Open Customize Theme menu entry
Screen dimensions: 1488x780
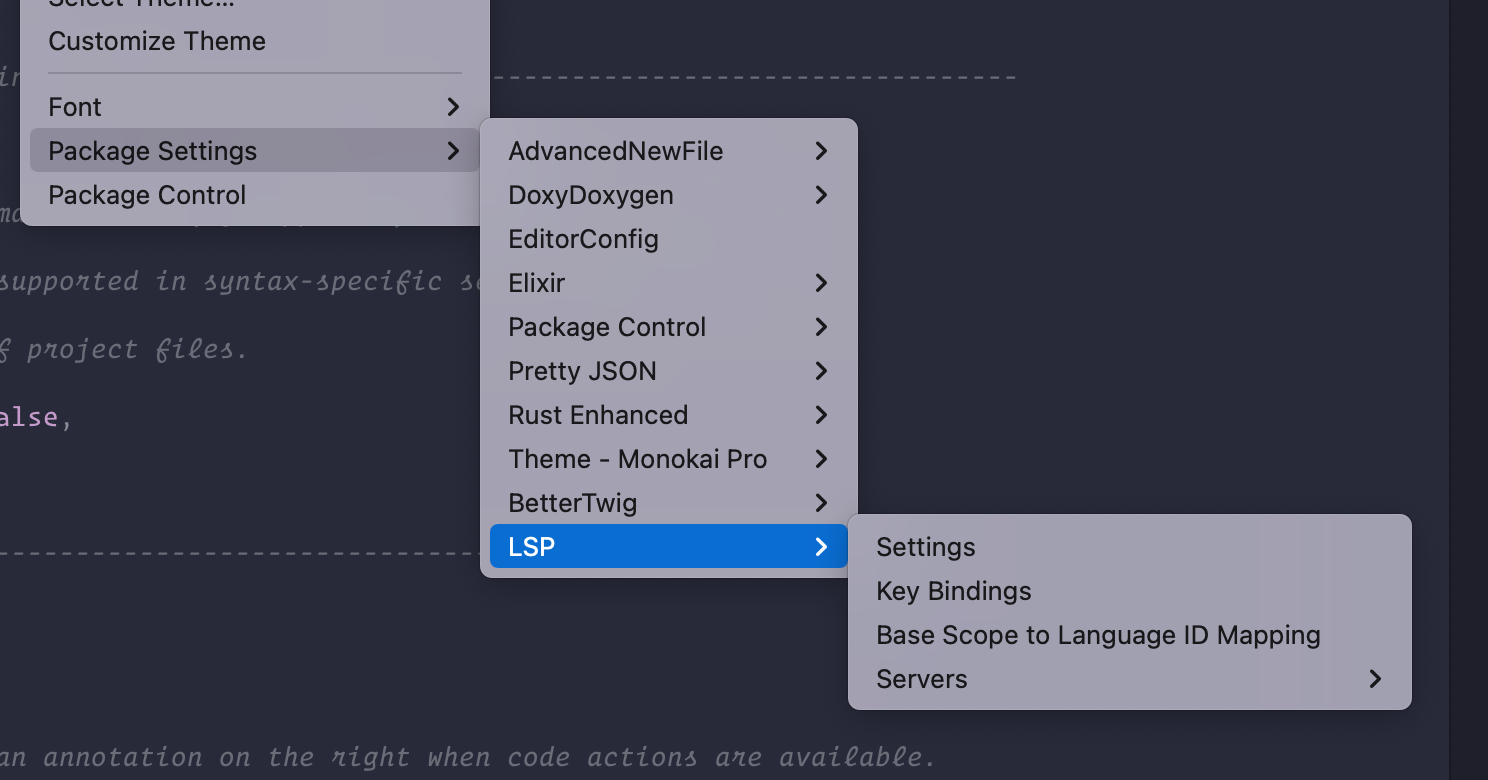[x=255, y=41]
